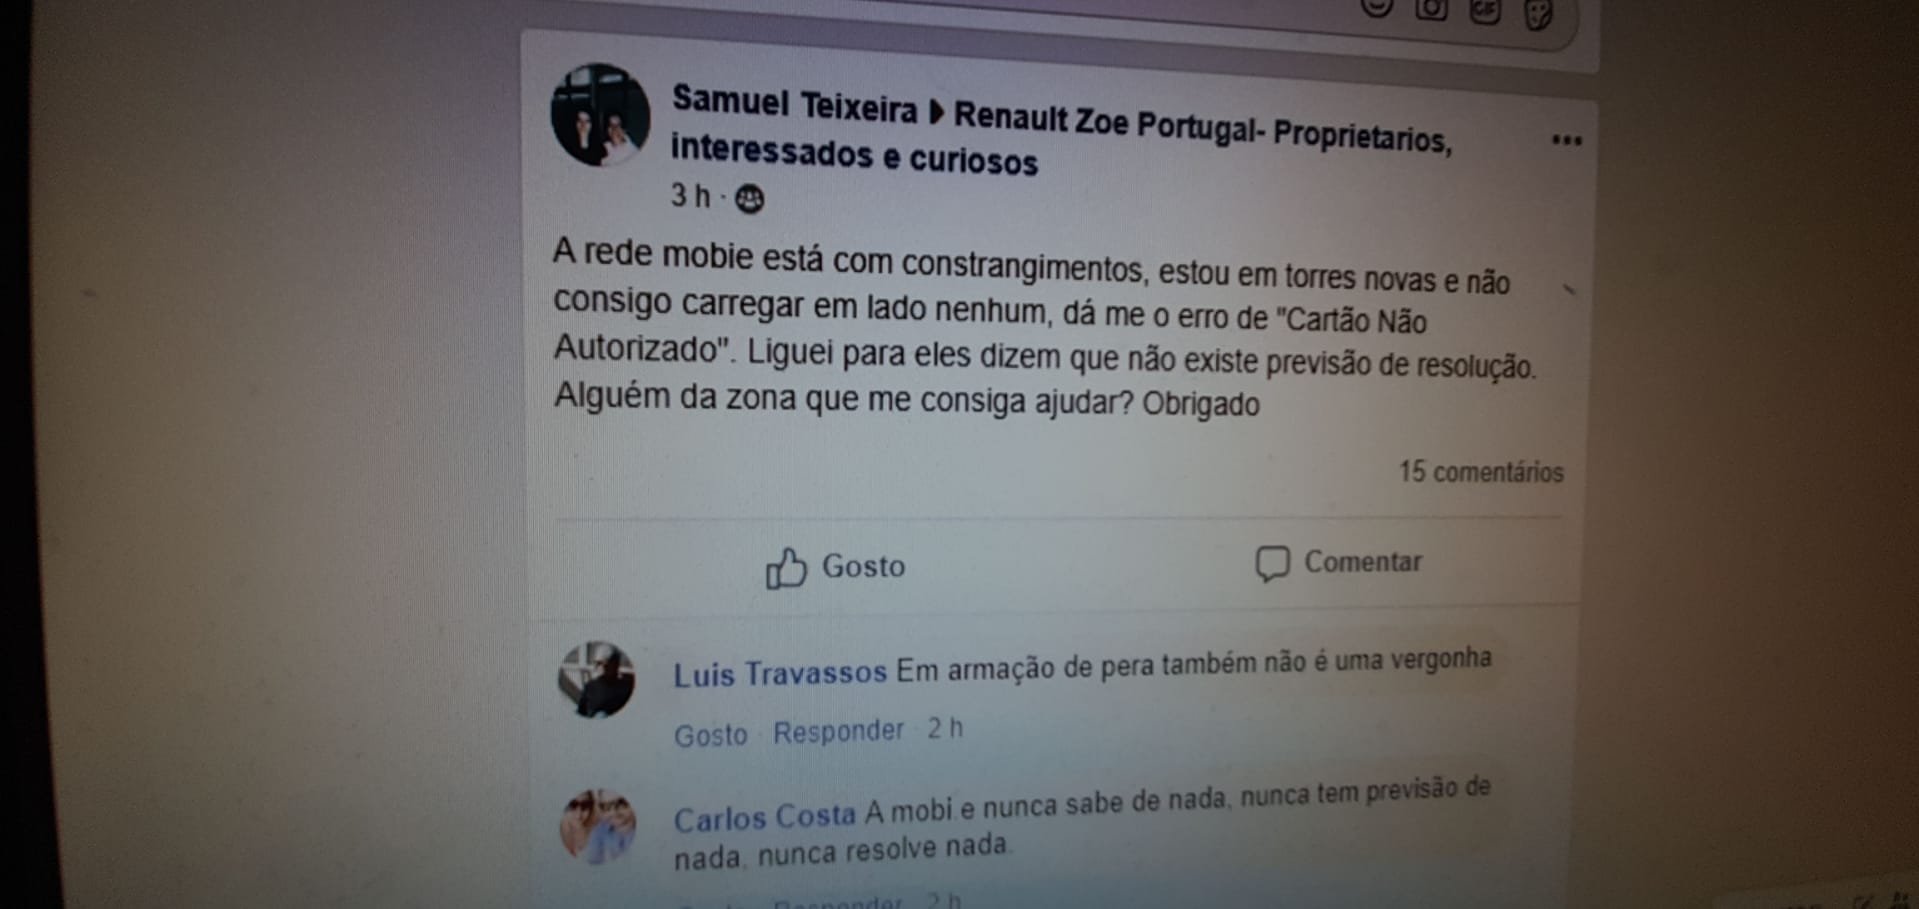Viewport: 1919px width, 909px height.
Task: Click the group privacy icon beside 3 h
Action: pos(749,200)
